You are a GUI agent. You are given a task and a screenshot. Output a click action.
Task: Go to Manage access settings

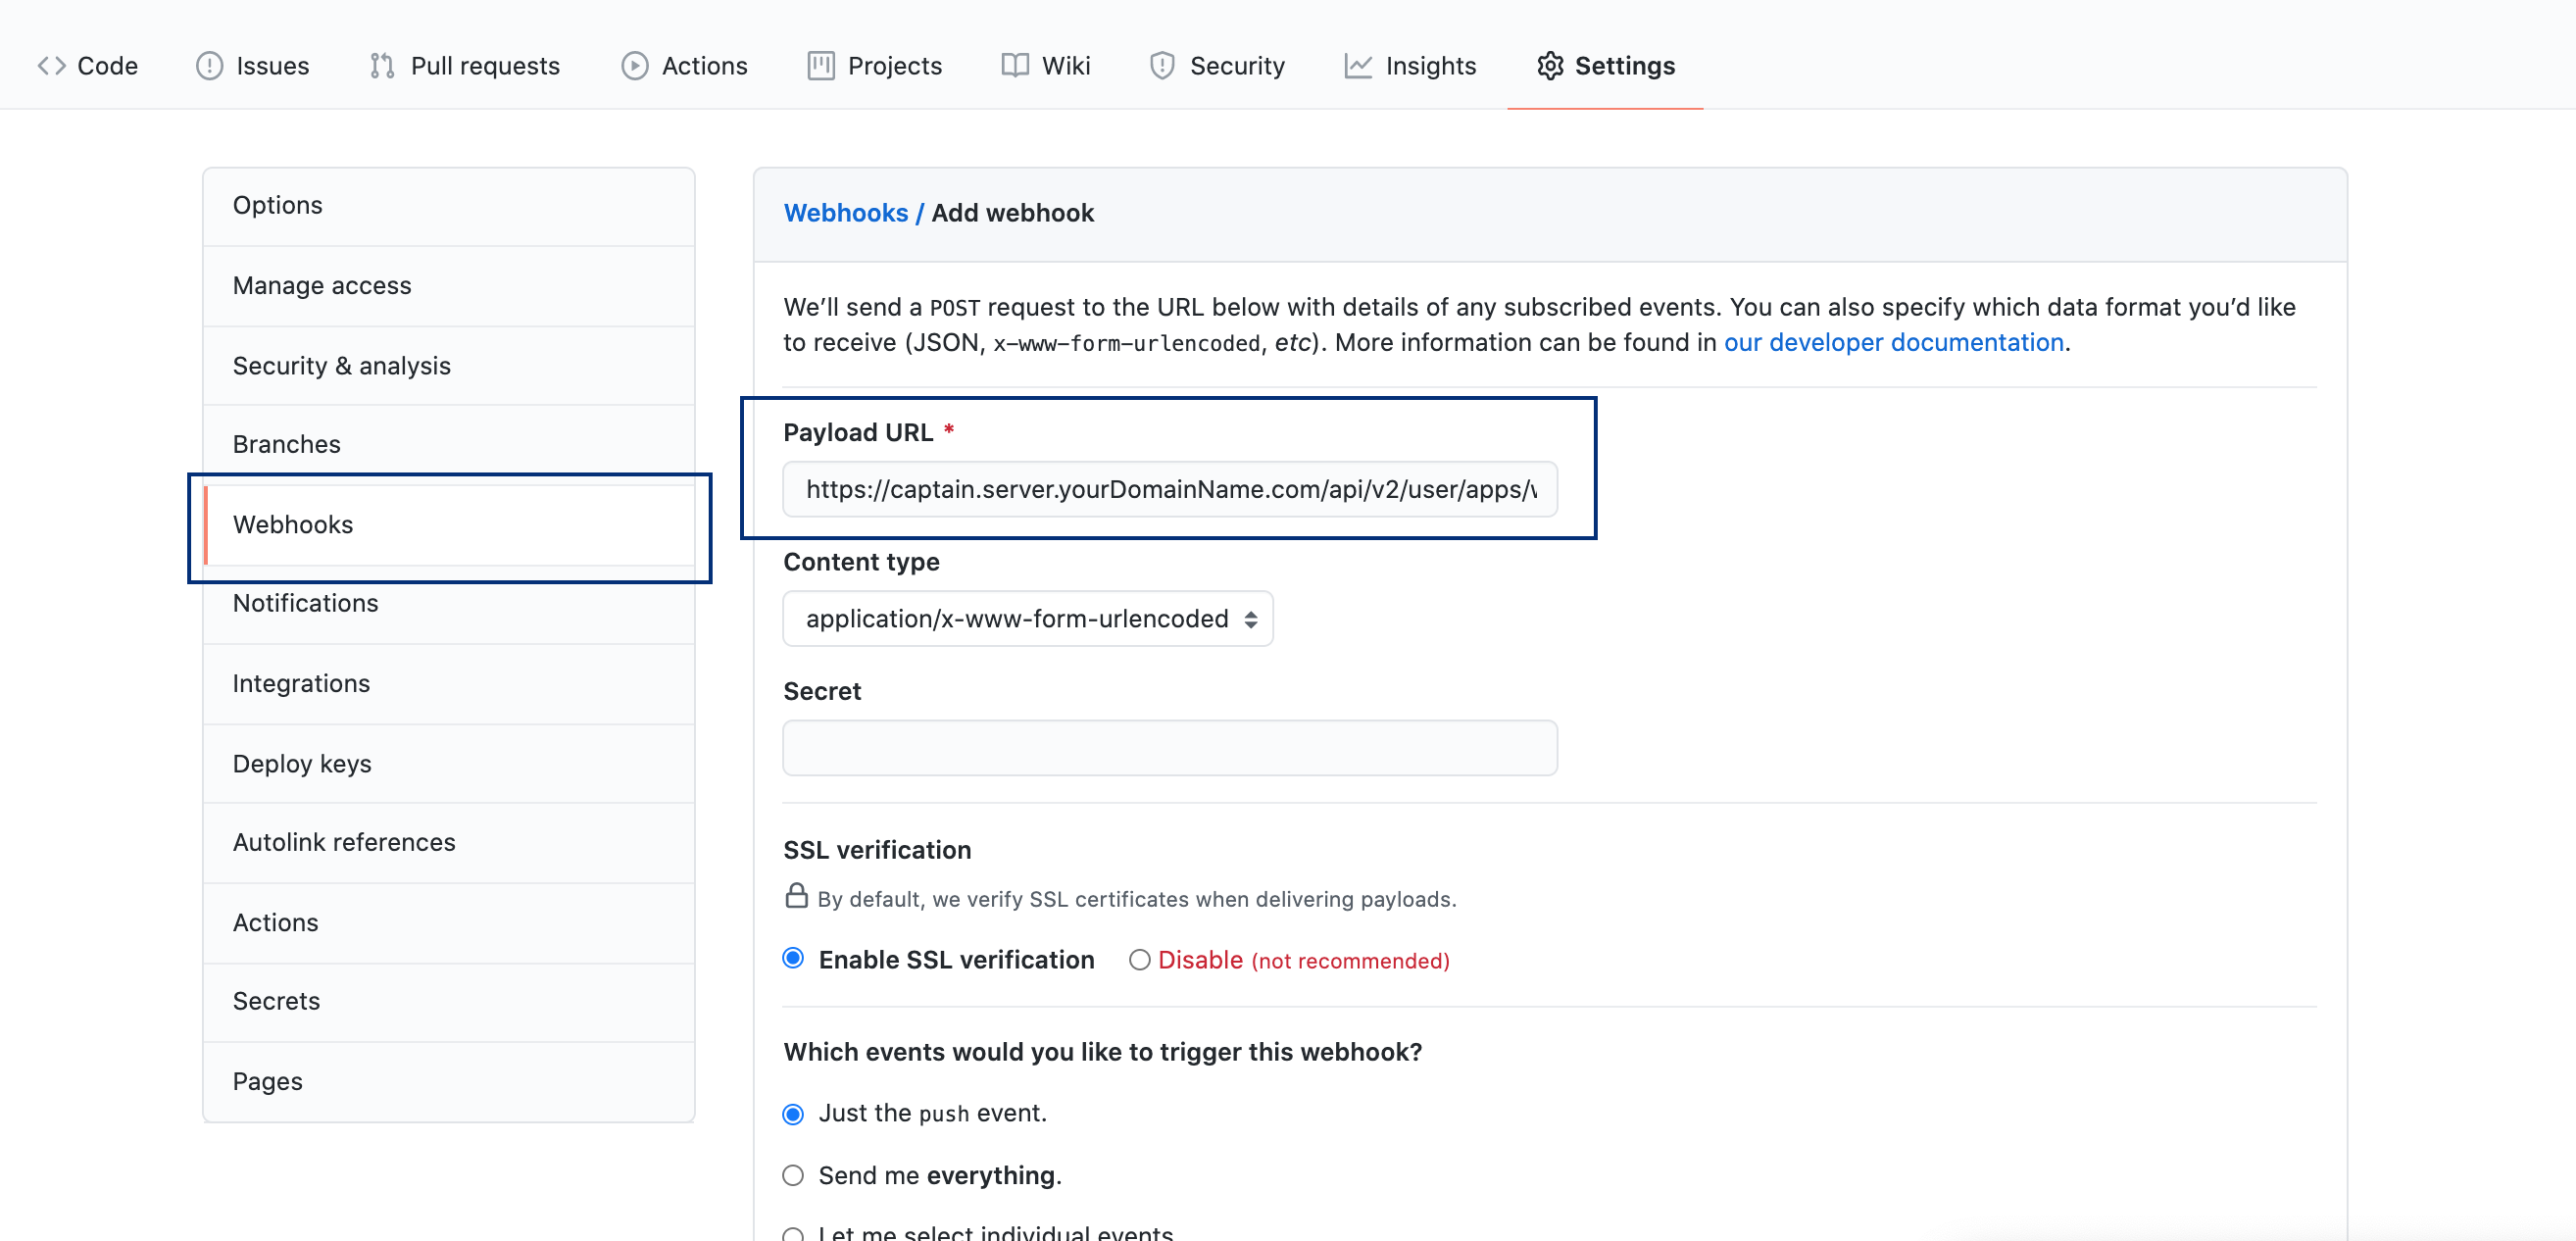322,285
